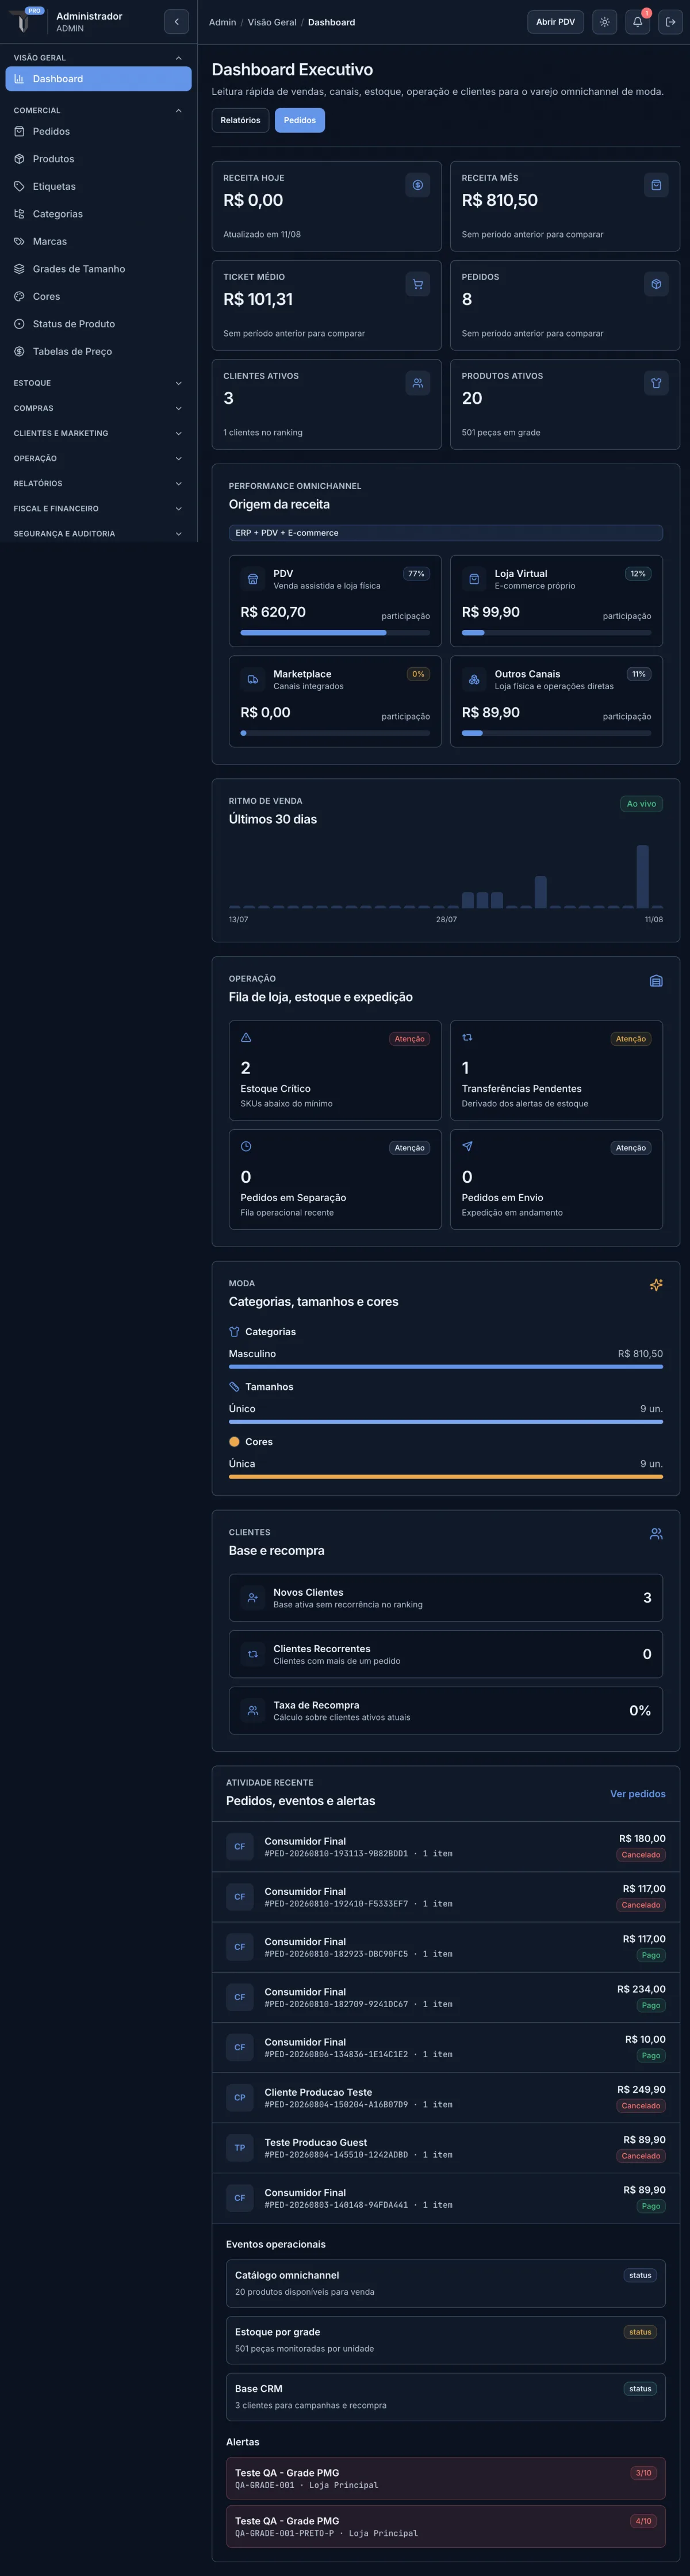This screenshot has width=690, height=2576.
Task: Click the box icon on Pedidos card
Action: point(656,284)
